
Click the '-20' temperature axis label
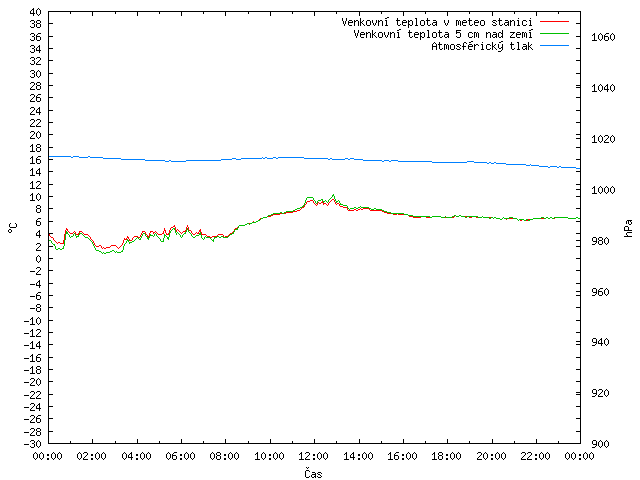(32, 382)
